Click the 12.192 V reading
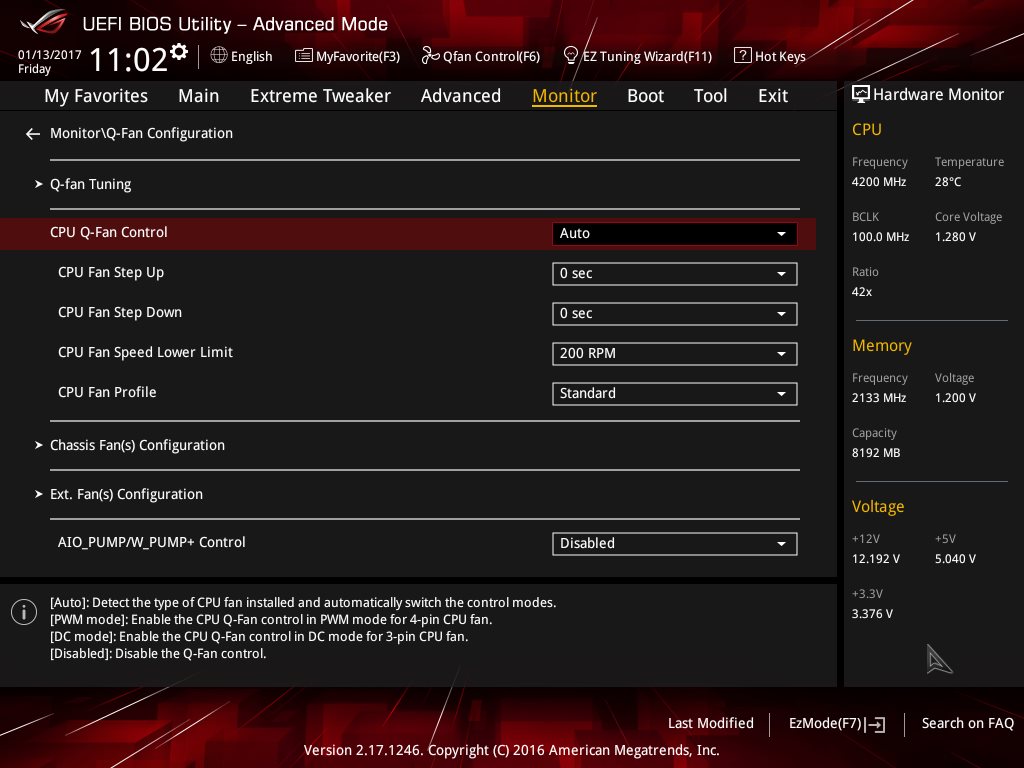The image size is (1024, 768). pyautogui.click(x=876, y=559)
